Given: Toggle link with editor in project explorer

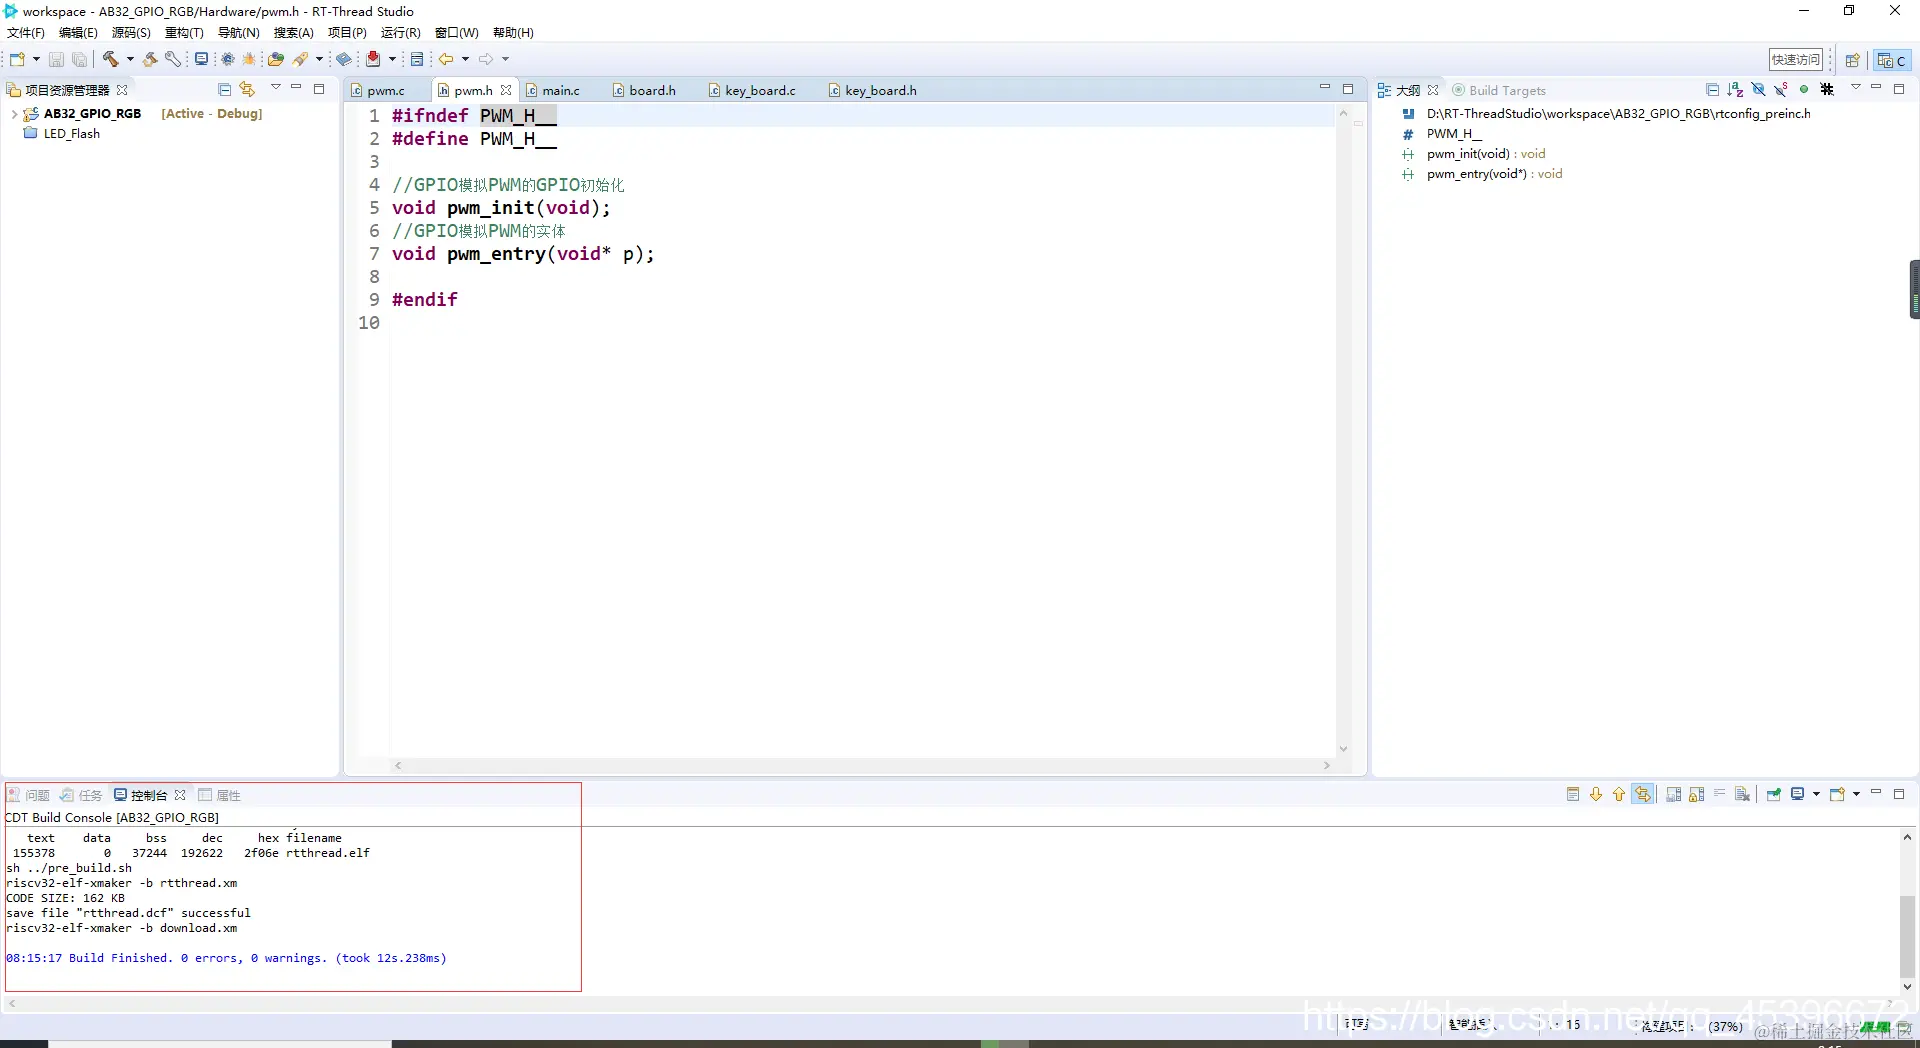Looking at the screenshot, I should [247, 90].
